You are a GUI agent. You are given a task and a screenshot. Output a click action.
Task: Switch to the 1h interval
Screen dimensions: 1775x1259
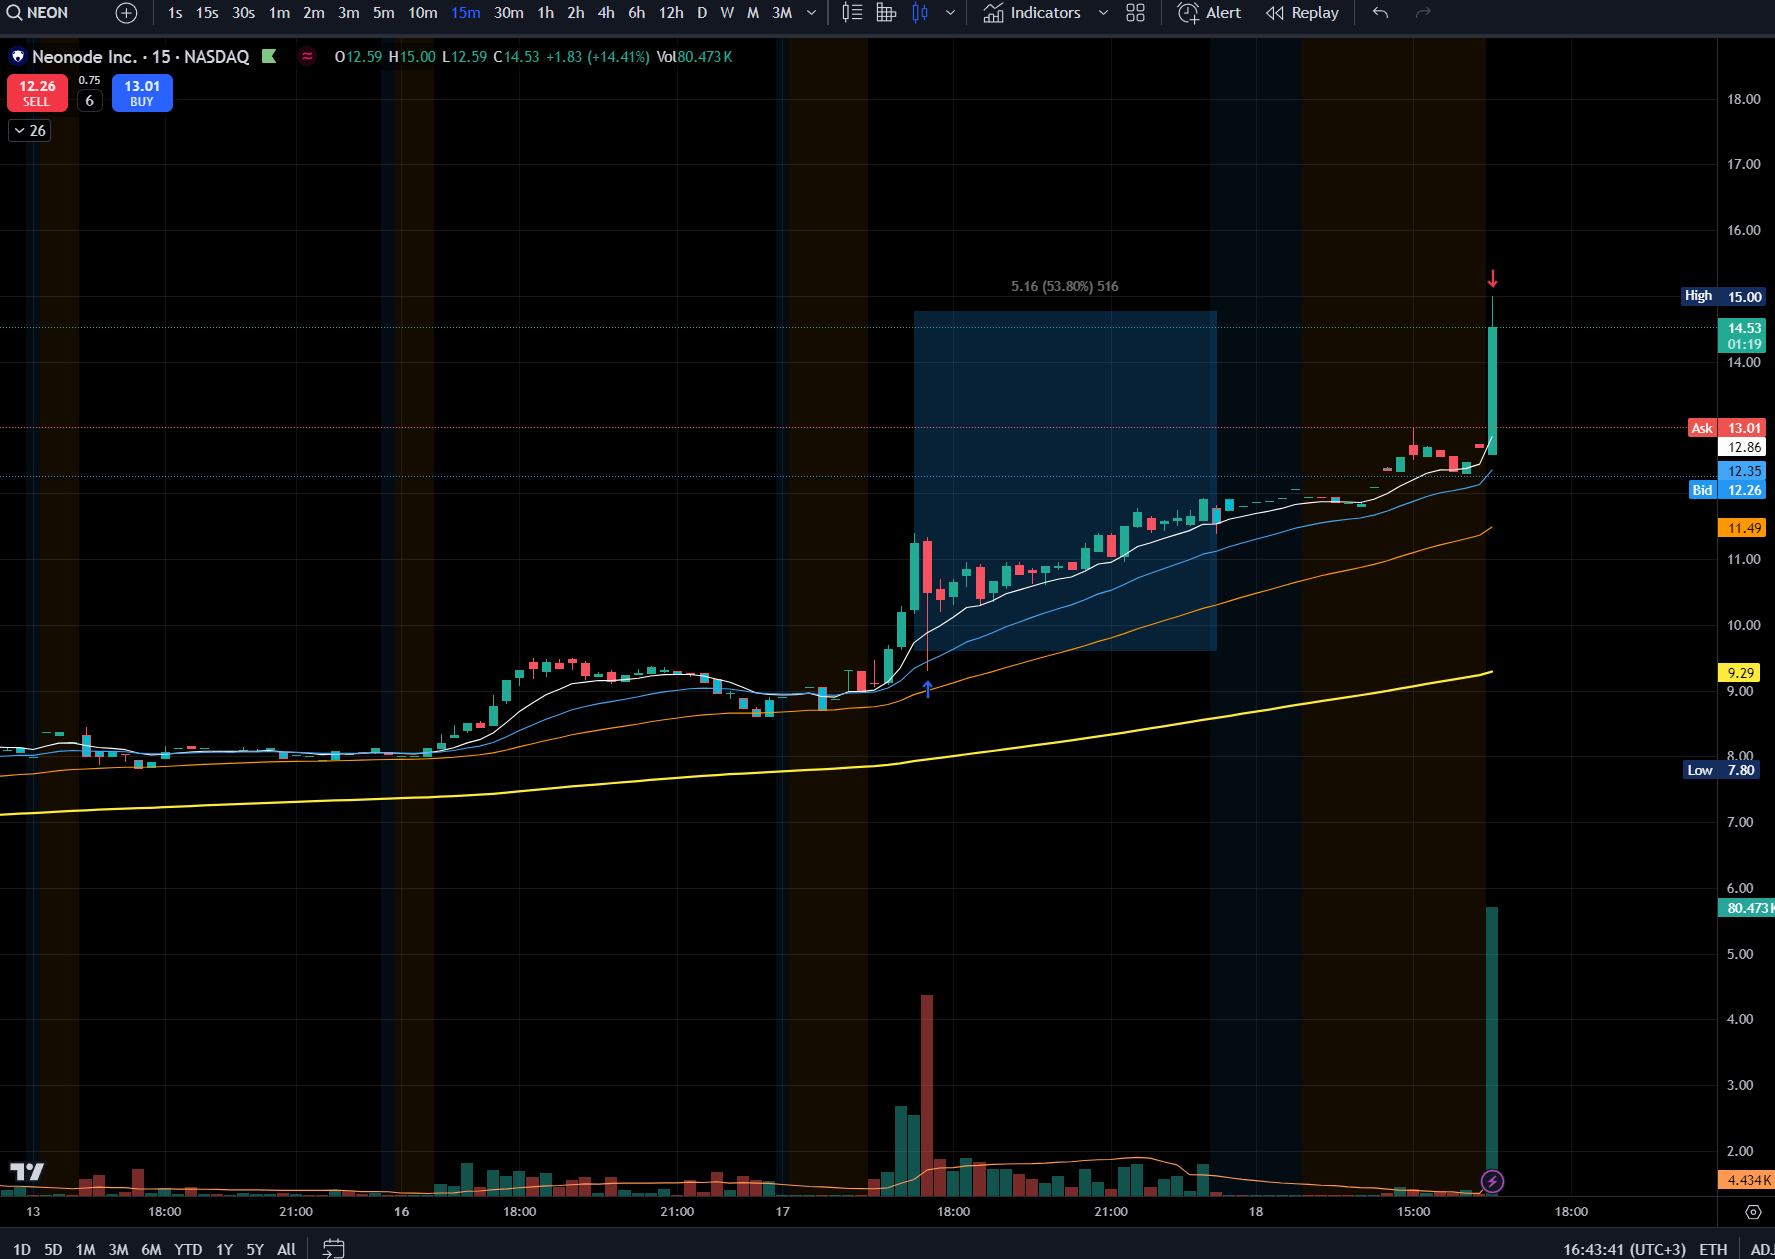[x=545, y=13]
